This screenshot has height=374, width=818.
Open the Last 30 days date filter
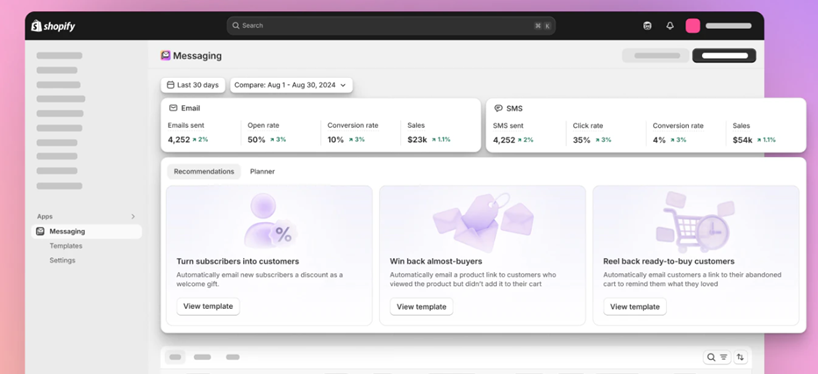click(193, 85)
